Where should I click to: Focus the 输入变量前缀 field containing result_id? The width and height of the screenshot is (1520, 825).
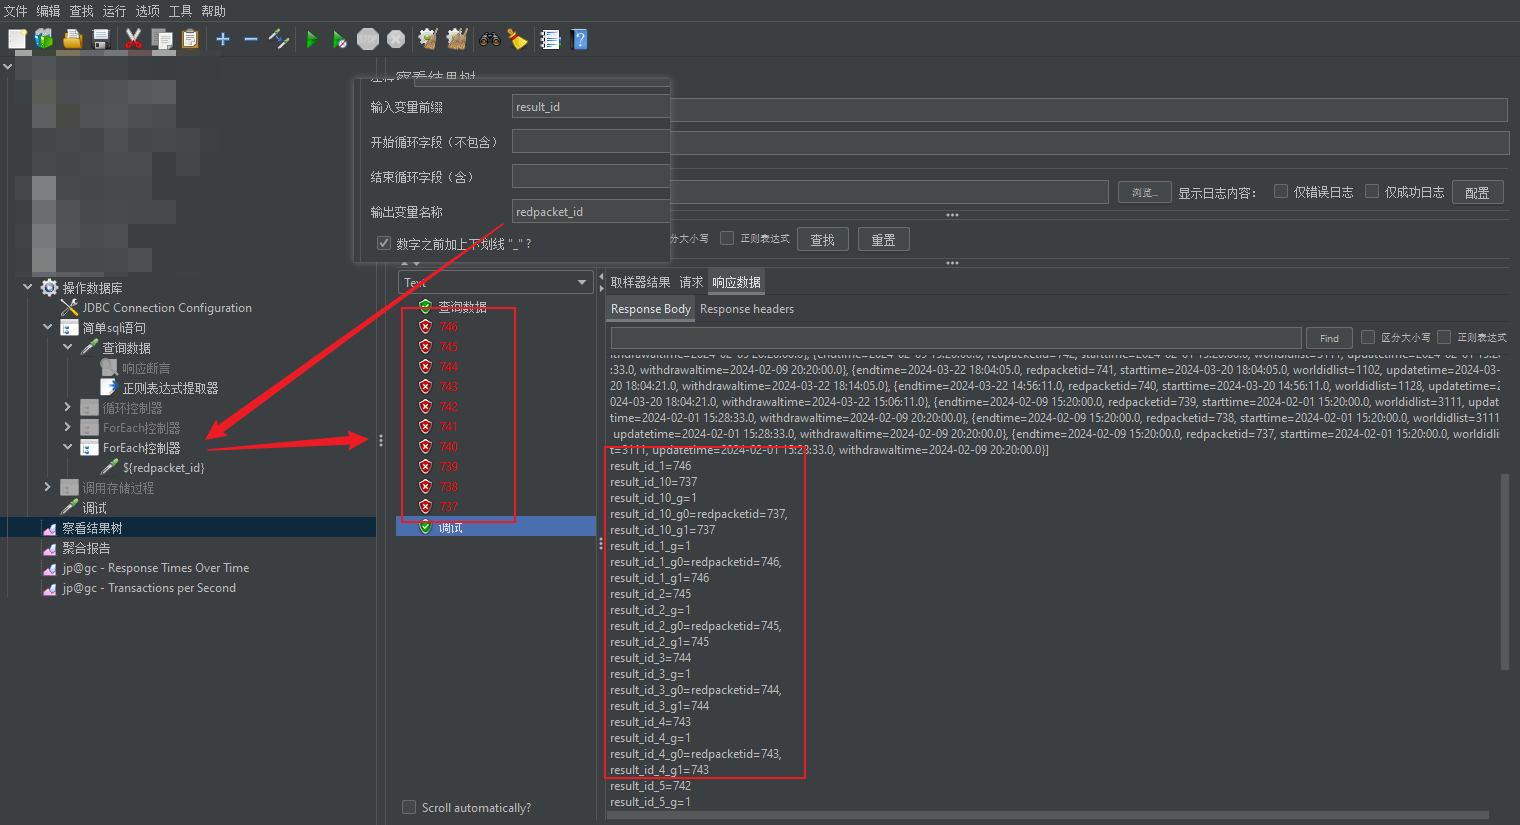coord(591,107)
